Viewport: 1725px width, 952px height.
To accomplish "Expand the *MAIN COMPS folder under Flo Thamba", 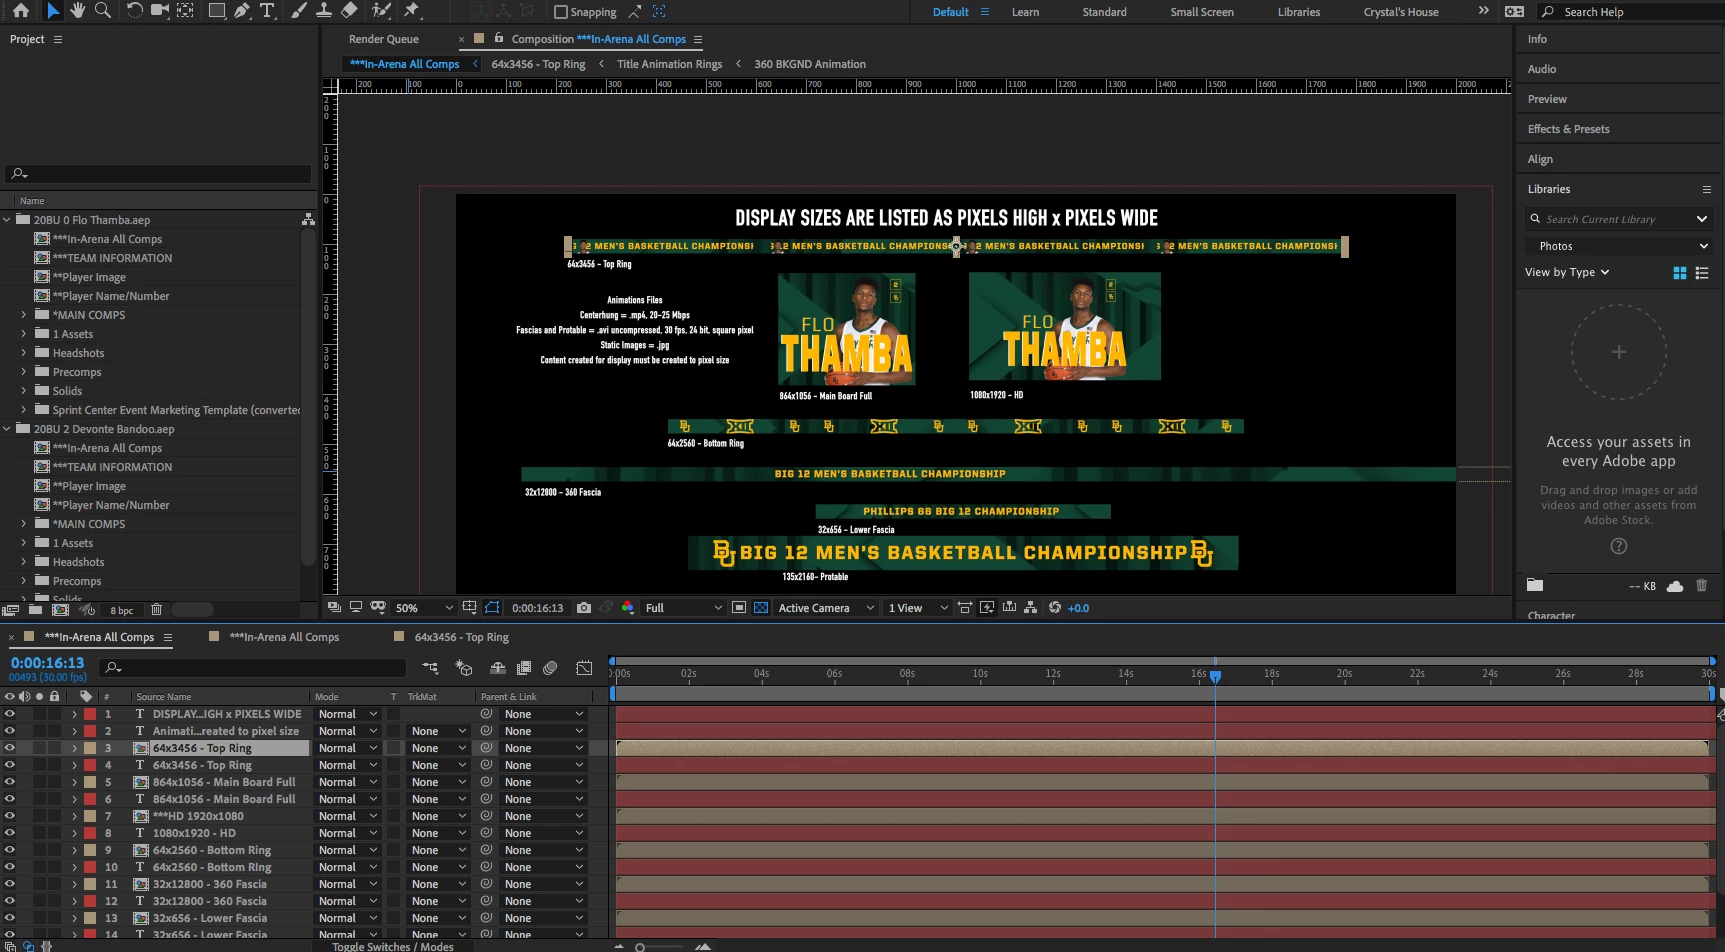I will [x=24, y=315].
